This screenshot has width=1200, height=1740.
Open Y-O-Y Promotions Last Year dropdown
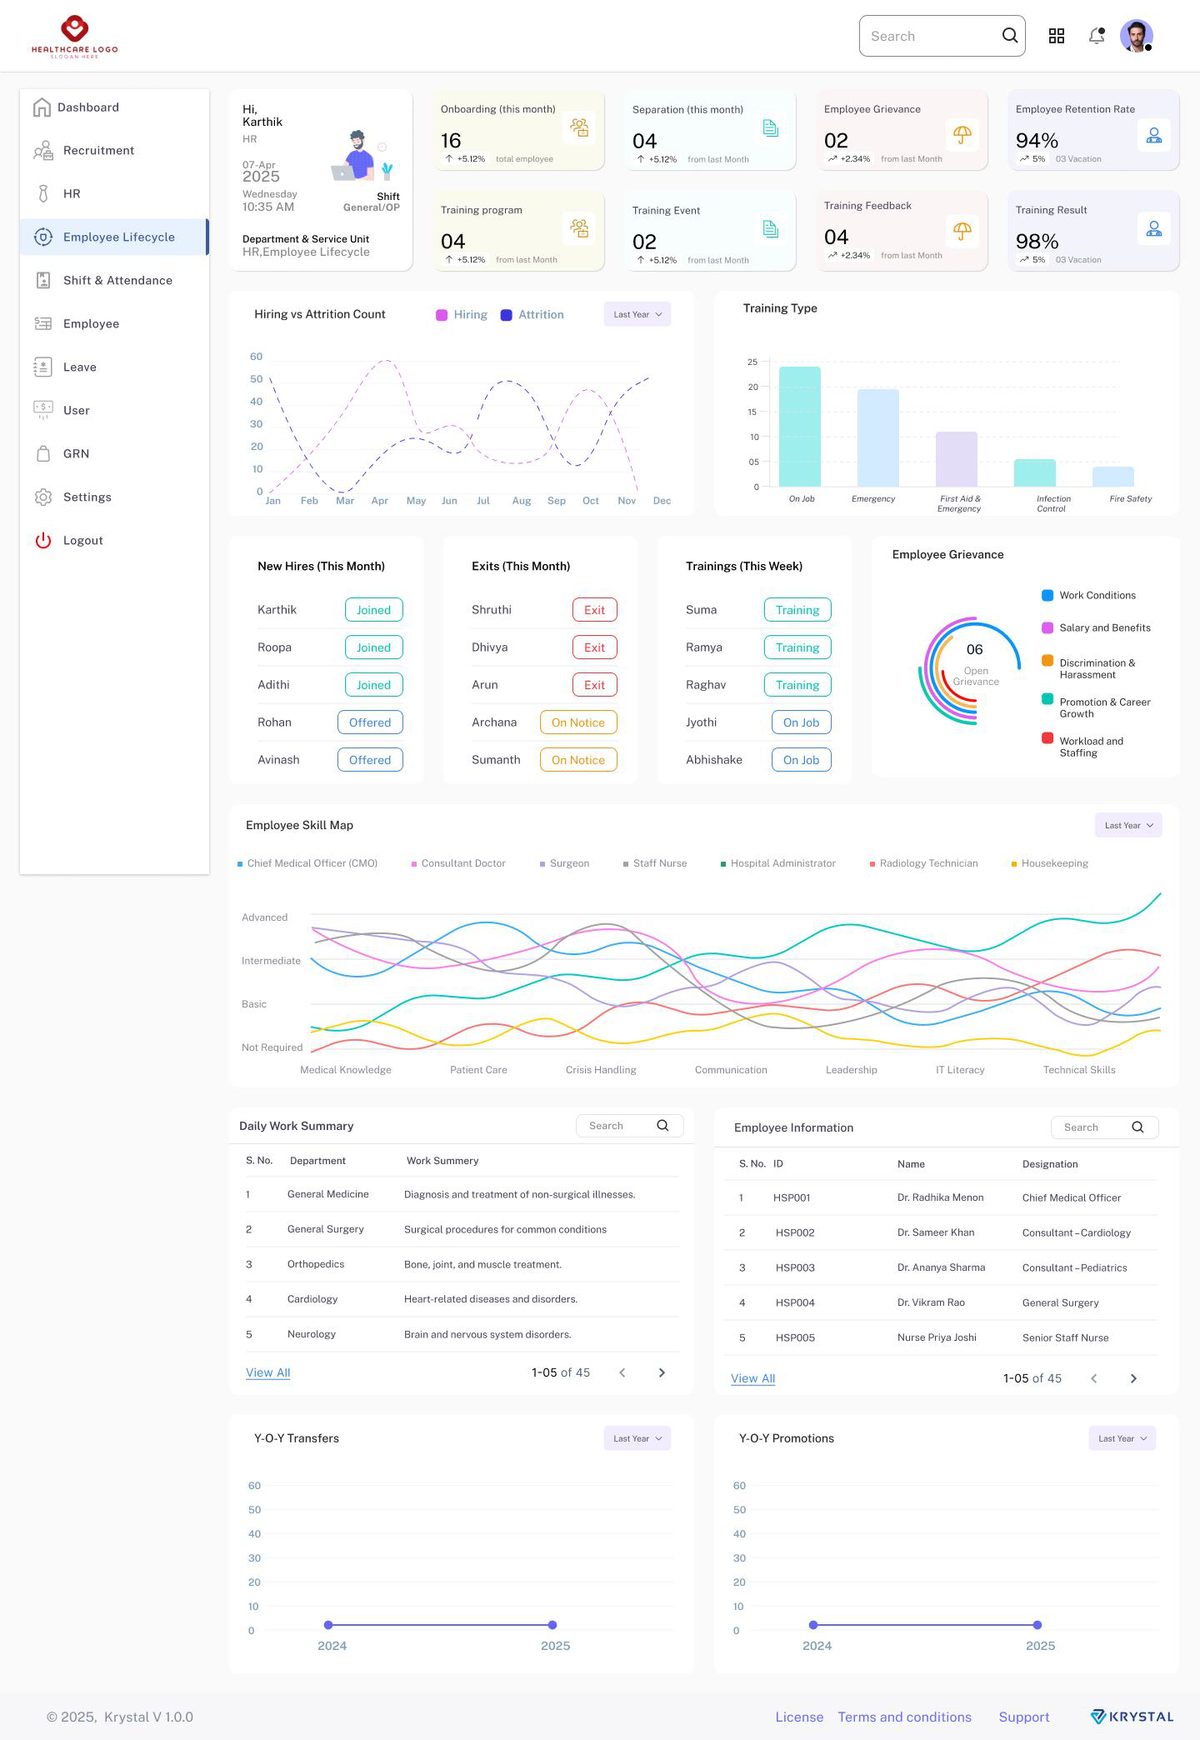[x=1122, y=1439]
